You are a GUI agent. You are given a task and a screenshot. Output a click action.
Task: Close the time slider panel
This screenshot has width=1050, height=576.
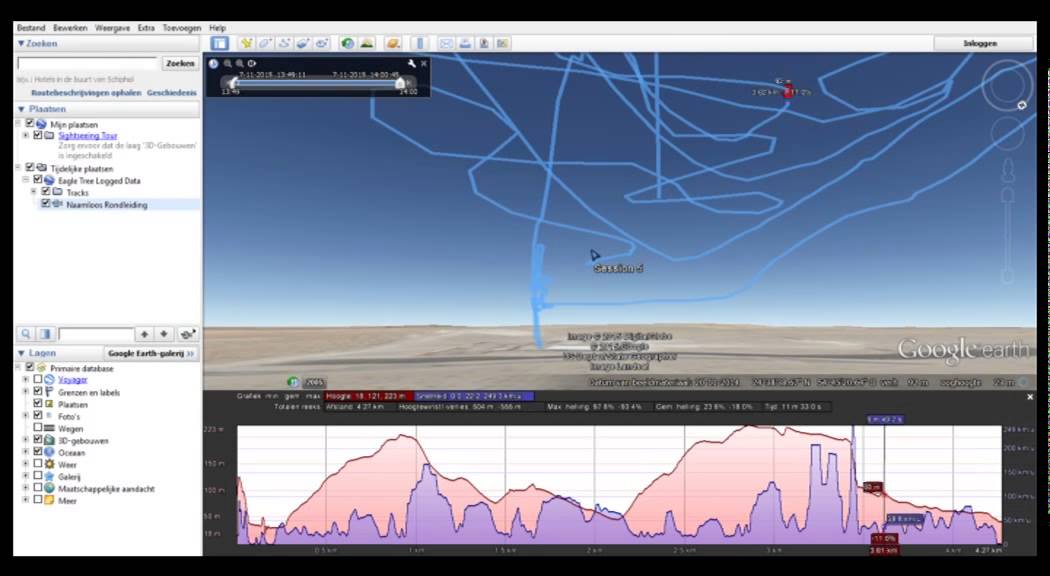pos(424,64)
